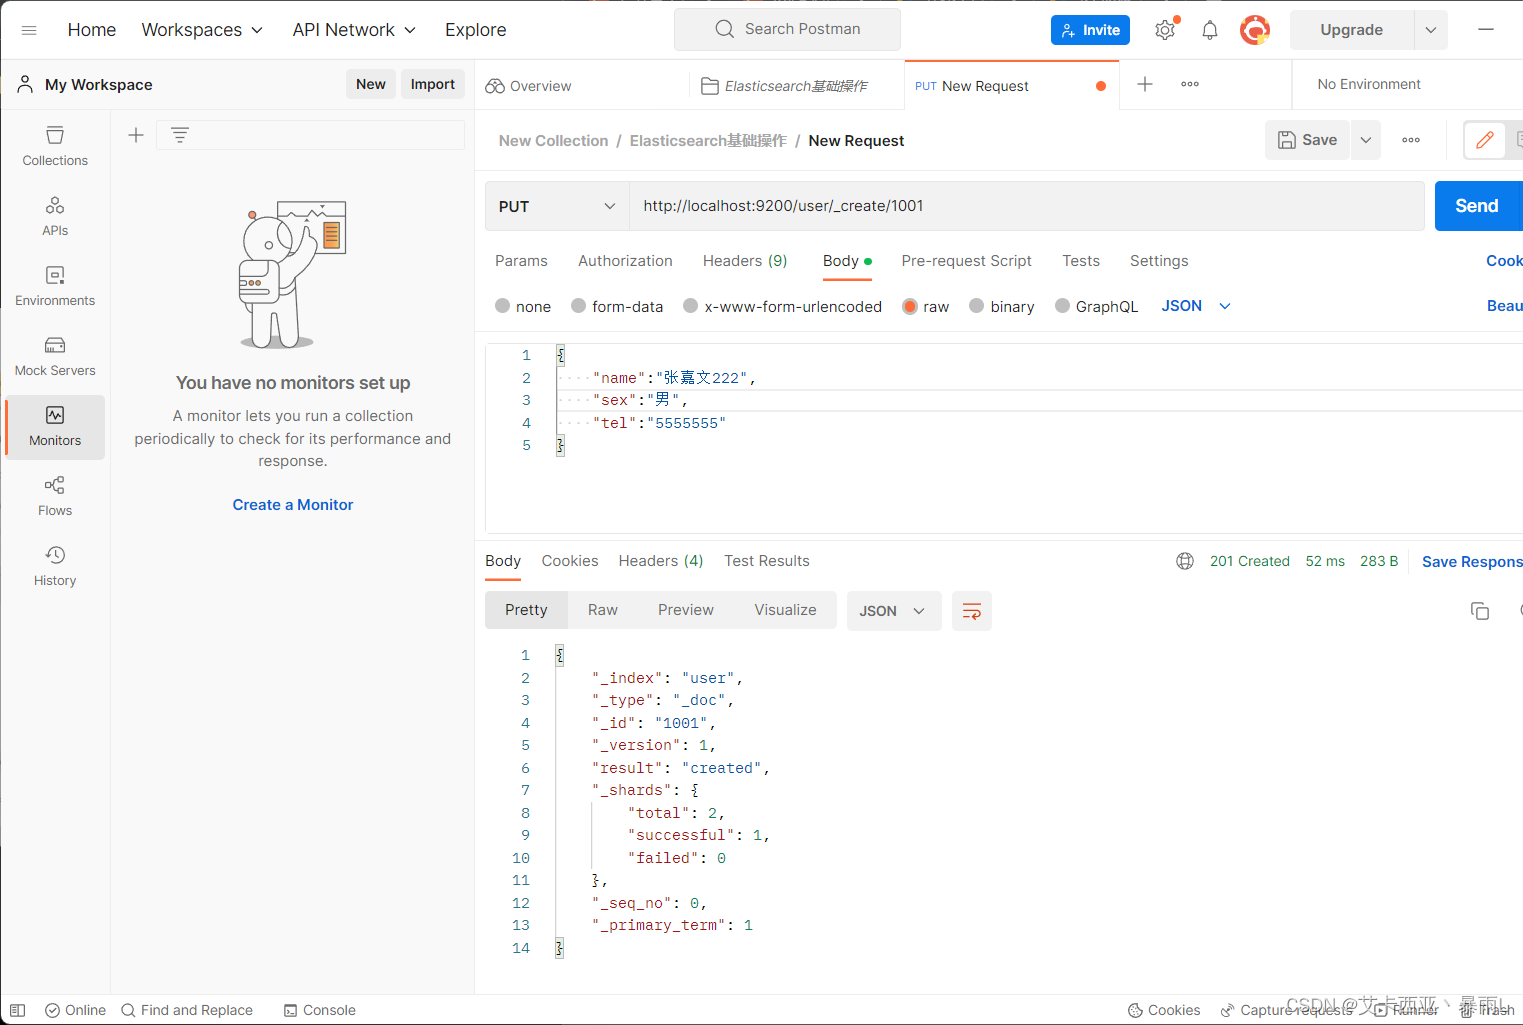Select the binary body radio

977,306
